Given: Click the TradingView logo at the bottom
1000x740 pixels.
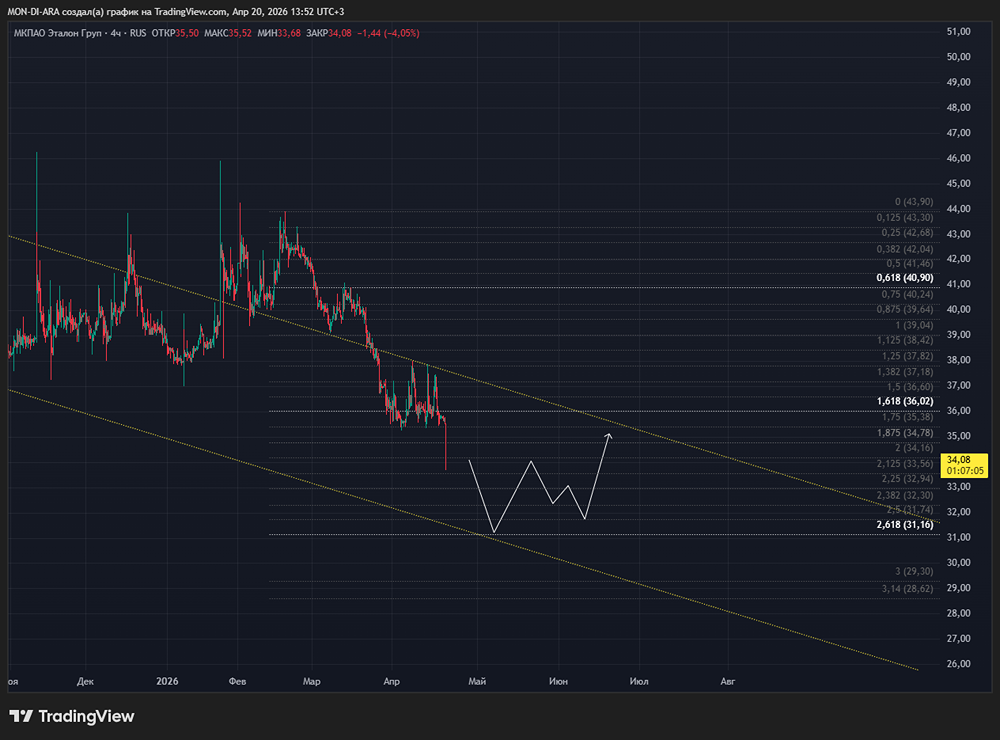Looking at the screenshot, I should pyautogui.click(x=71, y=716).
